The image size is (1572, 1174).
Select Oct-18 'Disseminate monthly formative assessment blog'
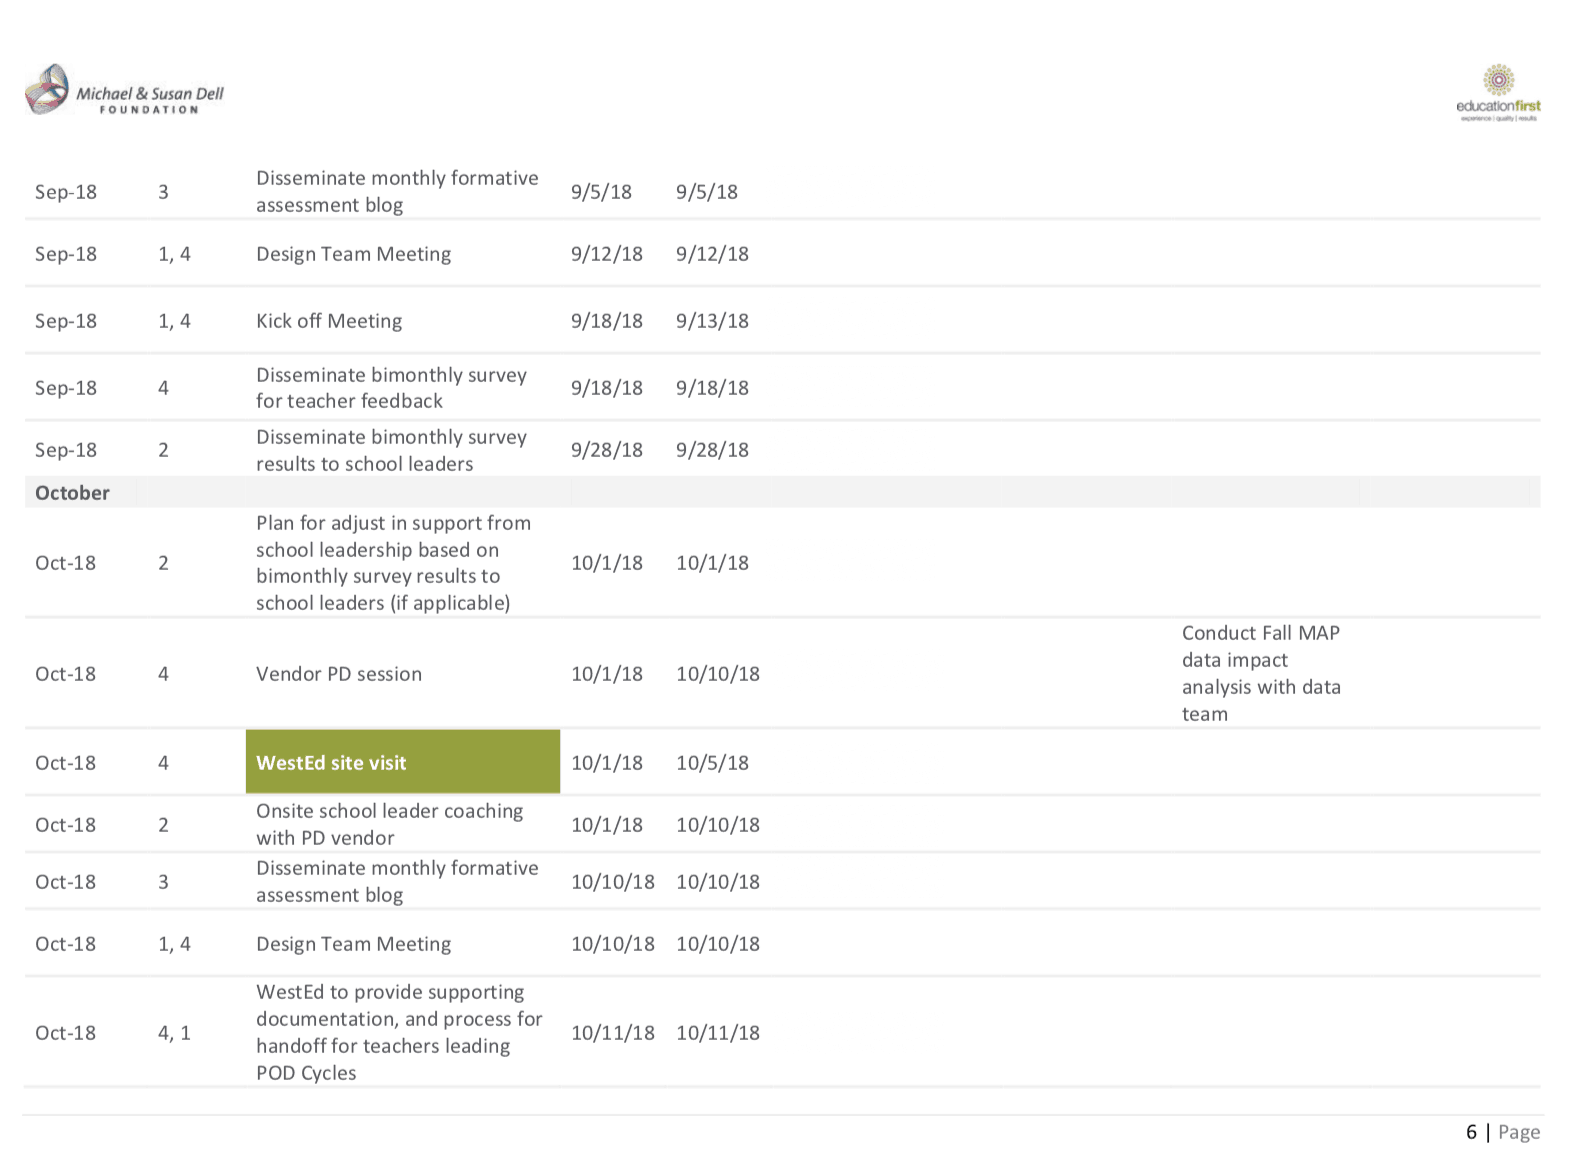pos(397,881)
